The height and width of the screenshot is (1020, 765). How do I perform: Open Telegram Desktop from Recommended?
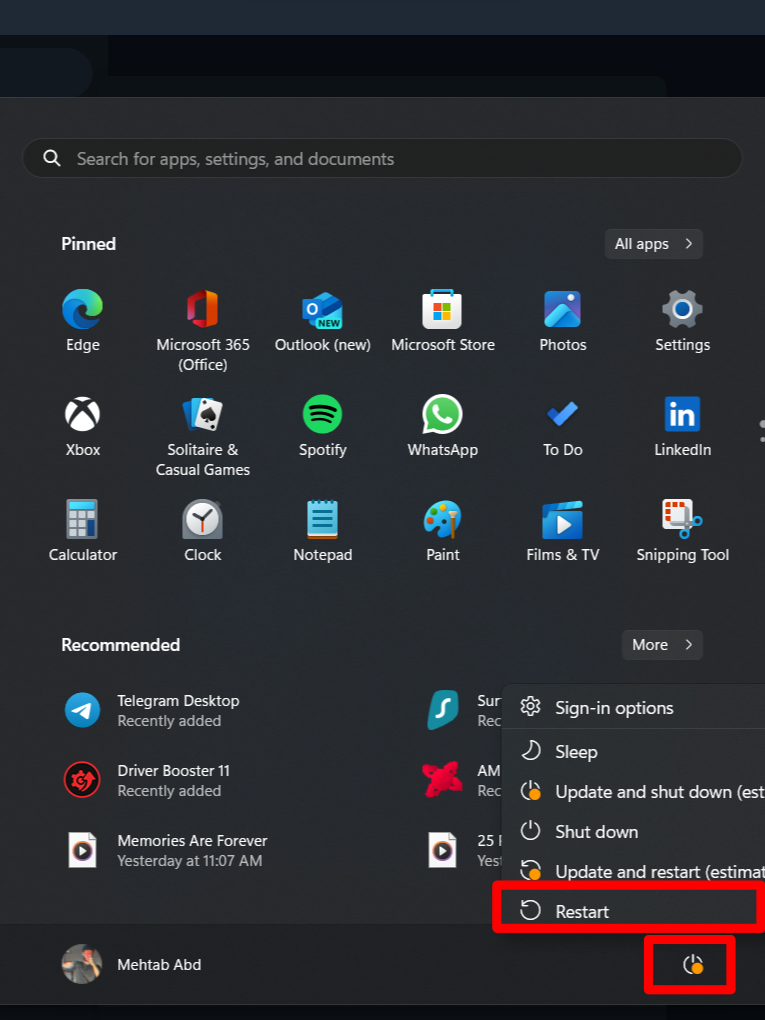[152, 710]
